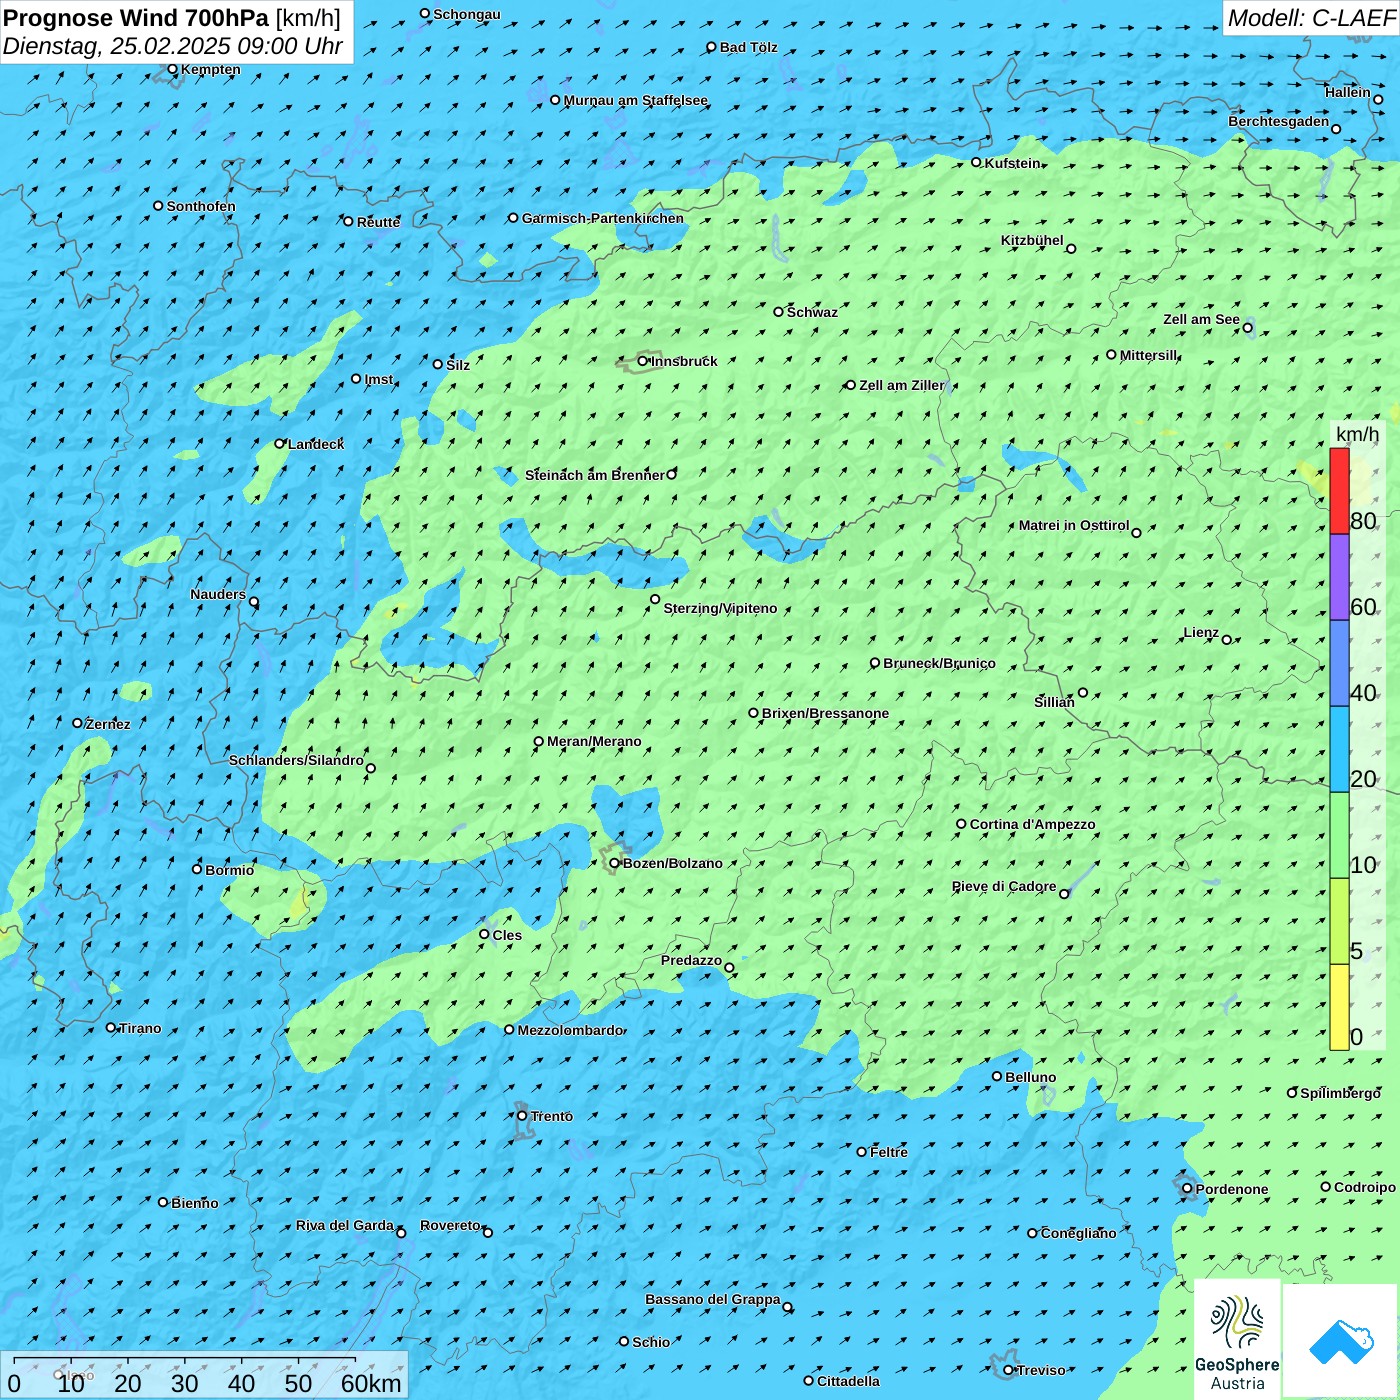Click the light green 10 km/h legend band

(1339, 835)
